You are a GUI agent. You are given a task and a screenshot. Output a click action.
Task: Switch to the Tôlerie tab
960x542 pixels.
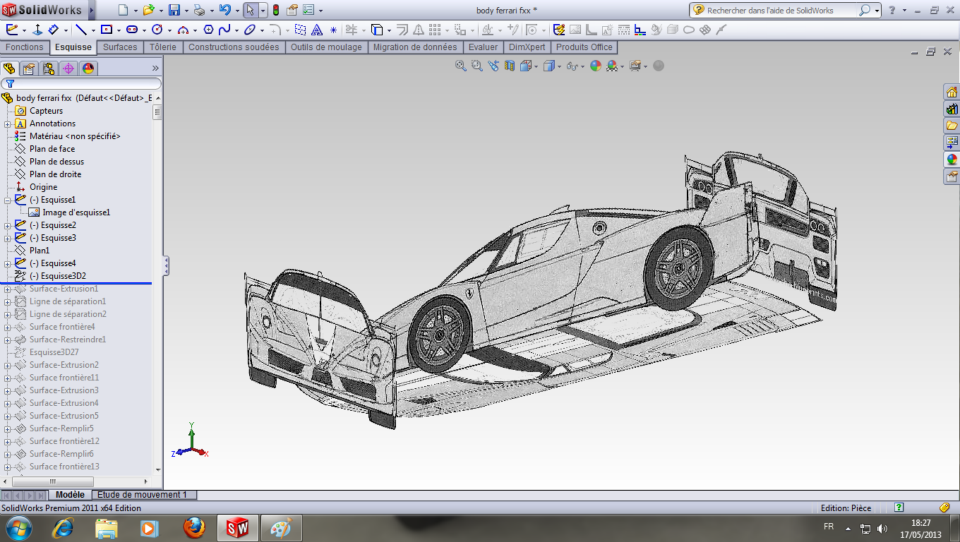click(x=163, y=47)
